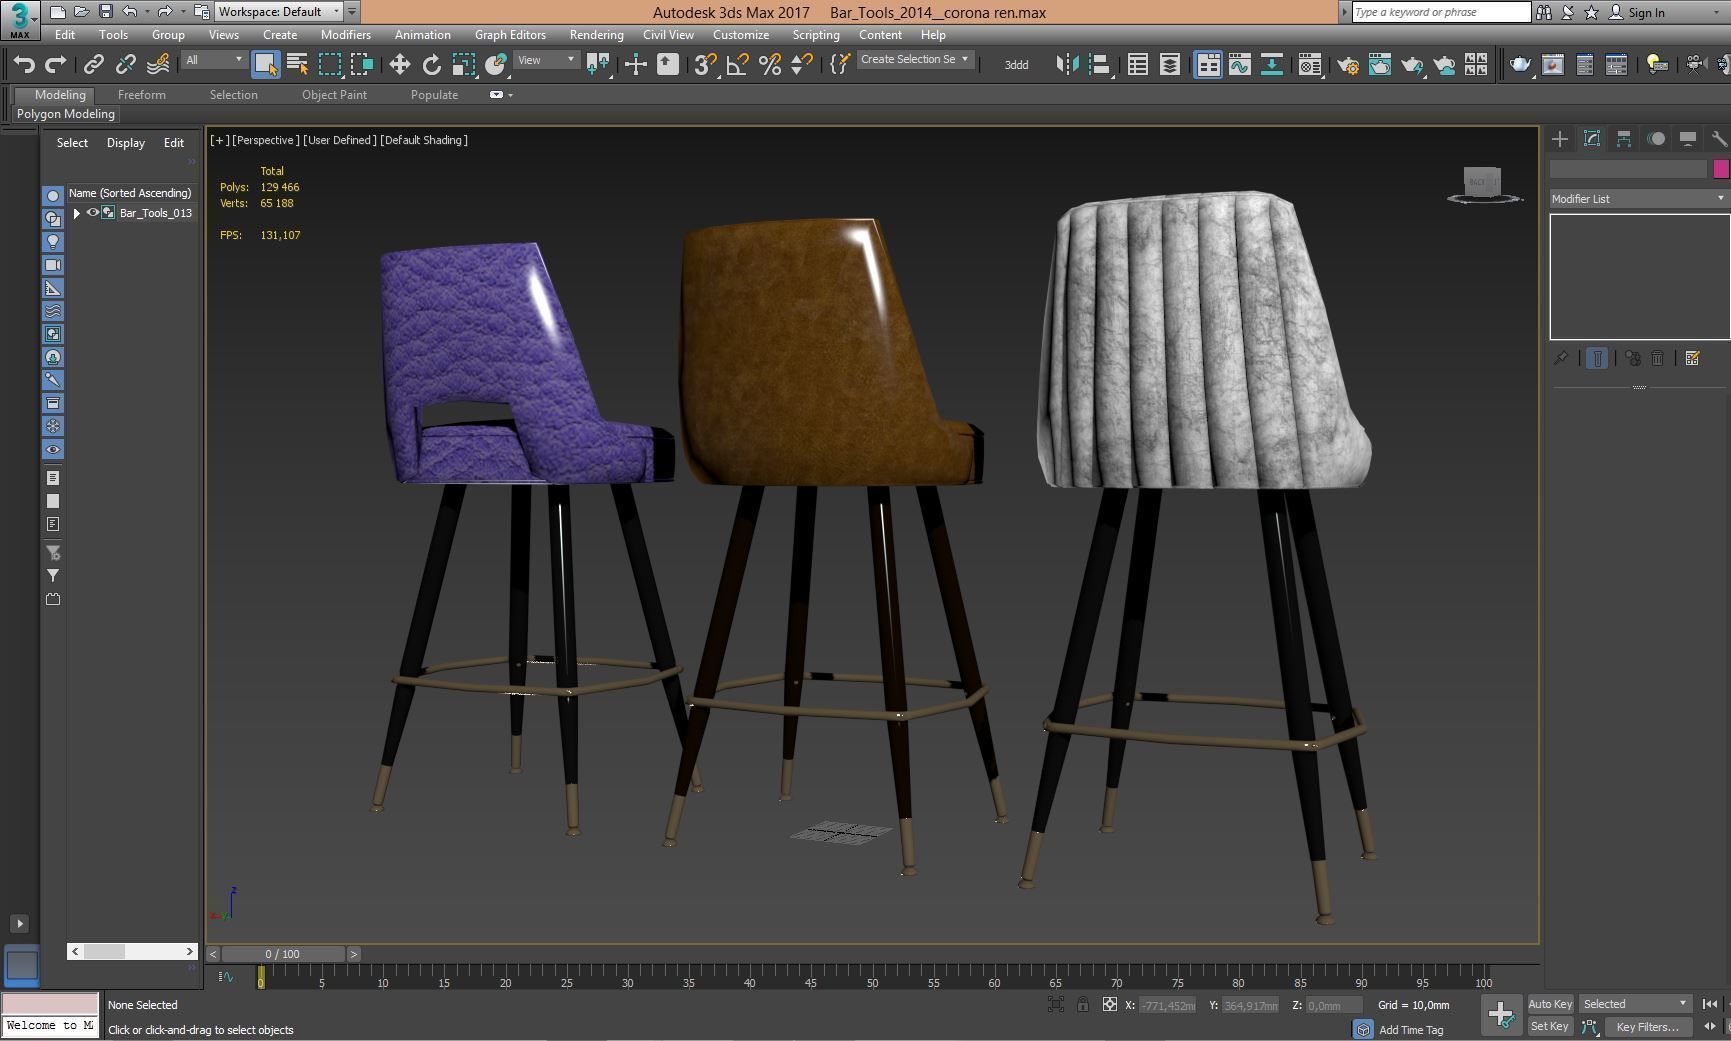
Task: Pick the Rectangular Selection Region tool
Action: click(329, 64)
